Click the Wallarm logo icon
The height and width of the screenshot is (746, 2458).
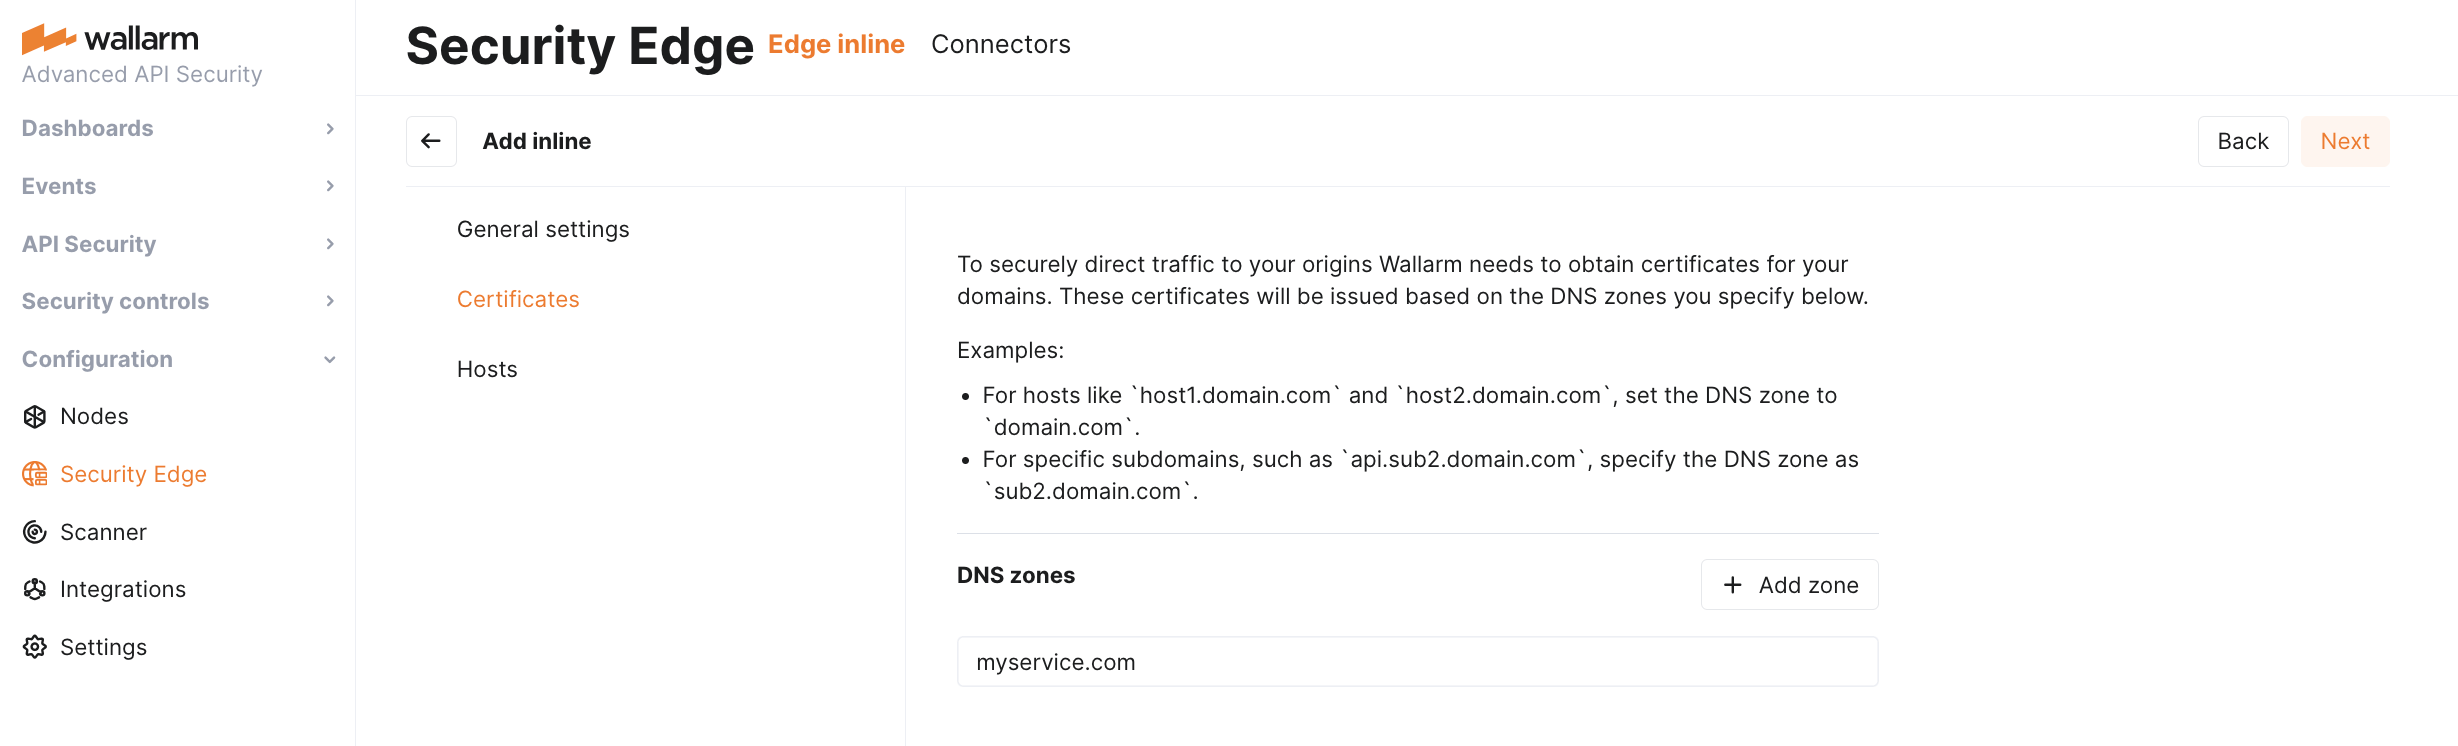49,39
